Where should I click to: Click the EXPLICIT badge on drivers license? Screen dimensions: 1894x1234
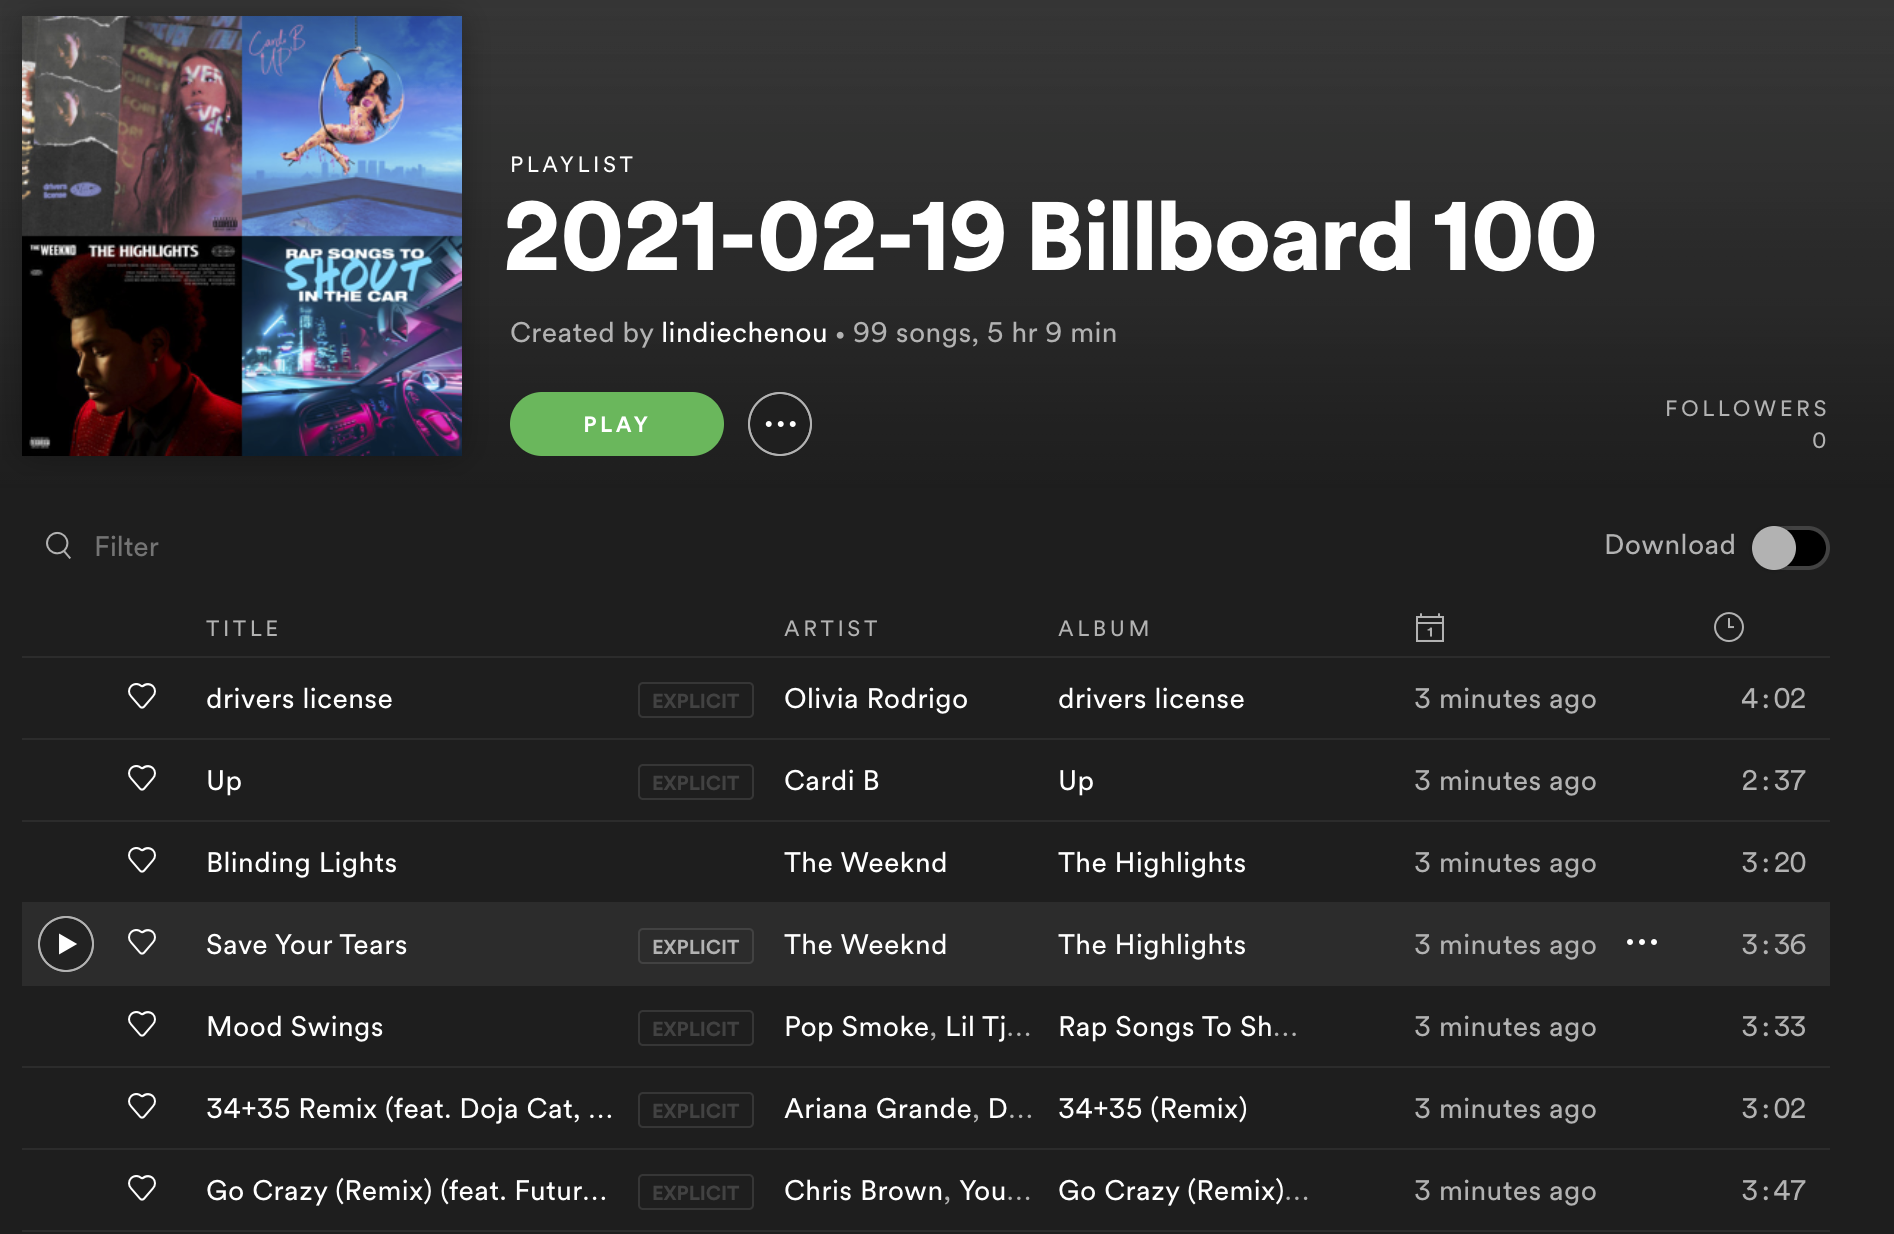point(695,699)
